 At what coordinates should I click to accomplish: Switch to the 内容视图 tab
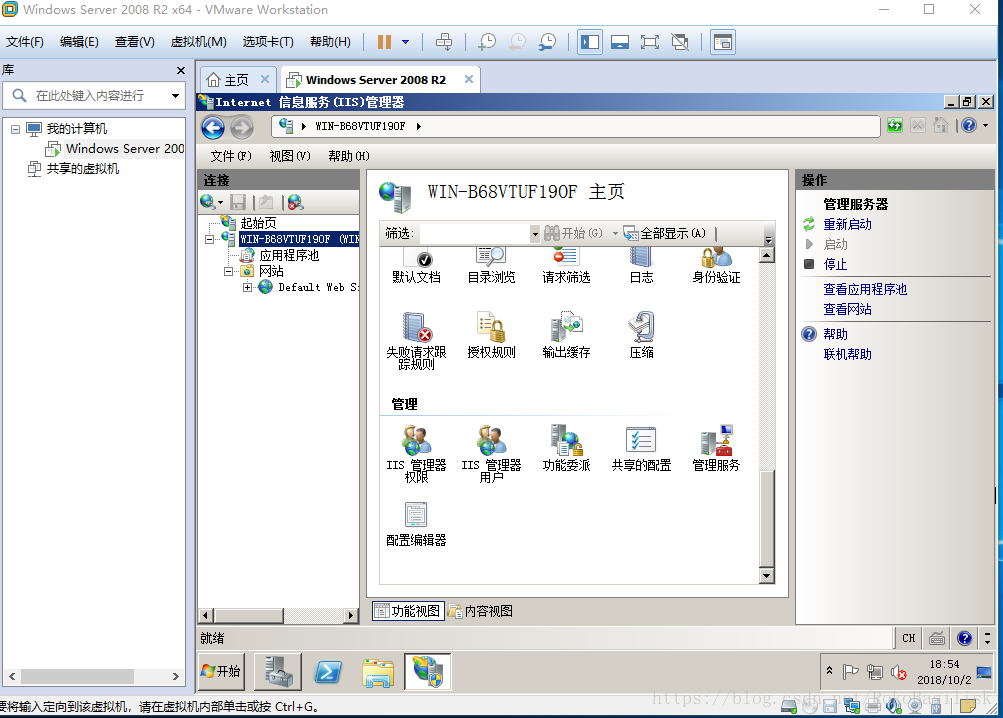tap(481, 611)
